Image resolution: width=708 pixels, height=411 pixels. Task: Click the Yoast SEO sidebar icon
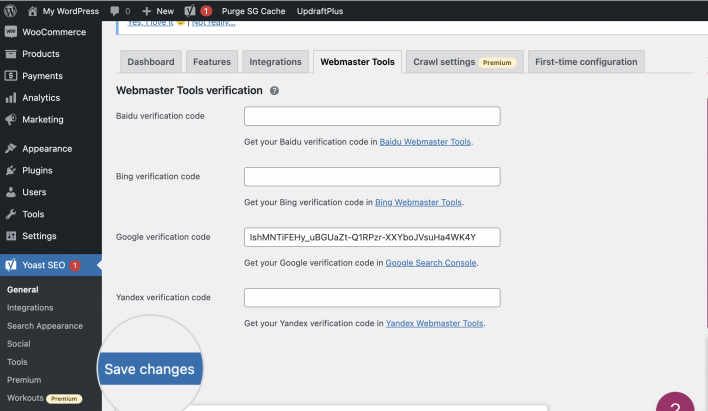pyautogui.click(x=11, y=265)
